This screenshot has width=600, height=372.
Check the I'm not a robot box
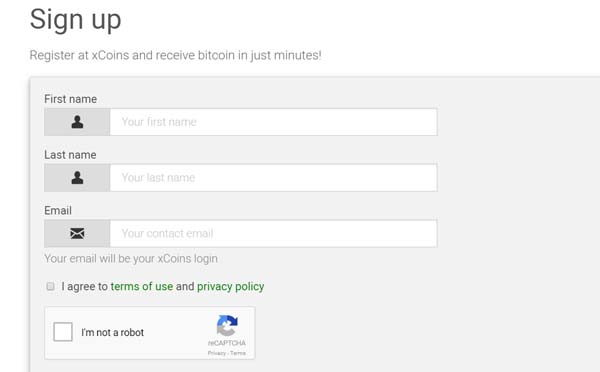coord(63,332)
